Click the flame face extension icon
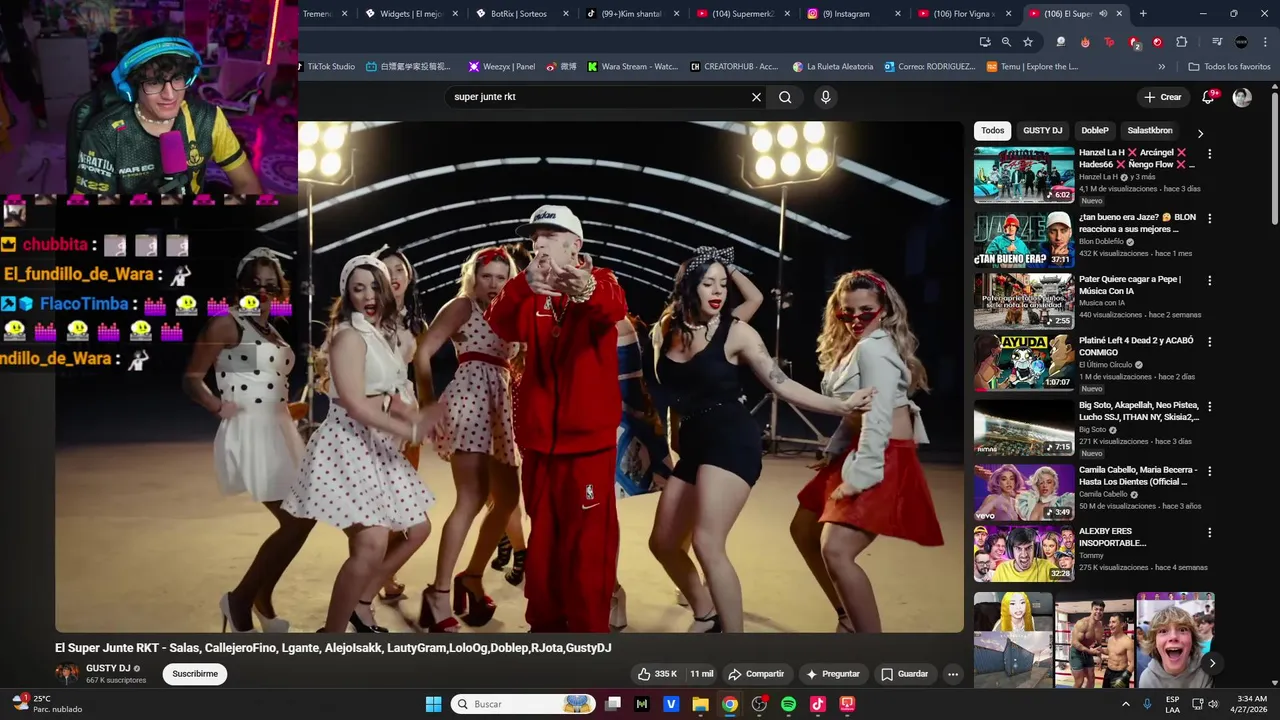This screenshot has width=1280, height=720. 1085,42
